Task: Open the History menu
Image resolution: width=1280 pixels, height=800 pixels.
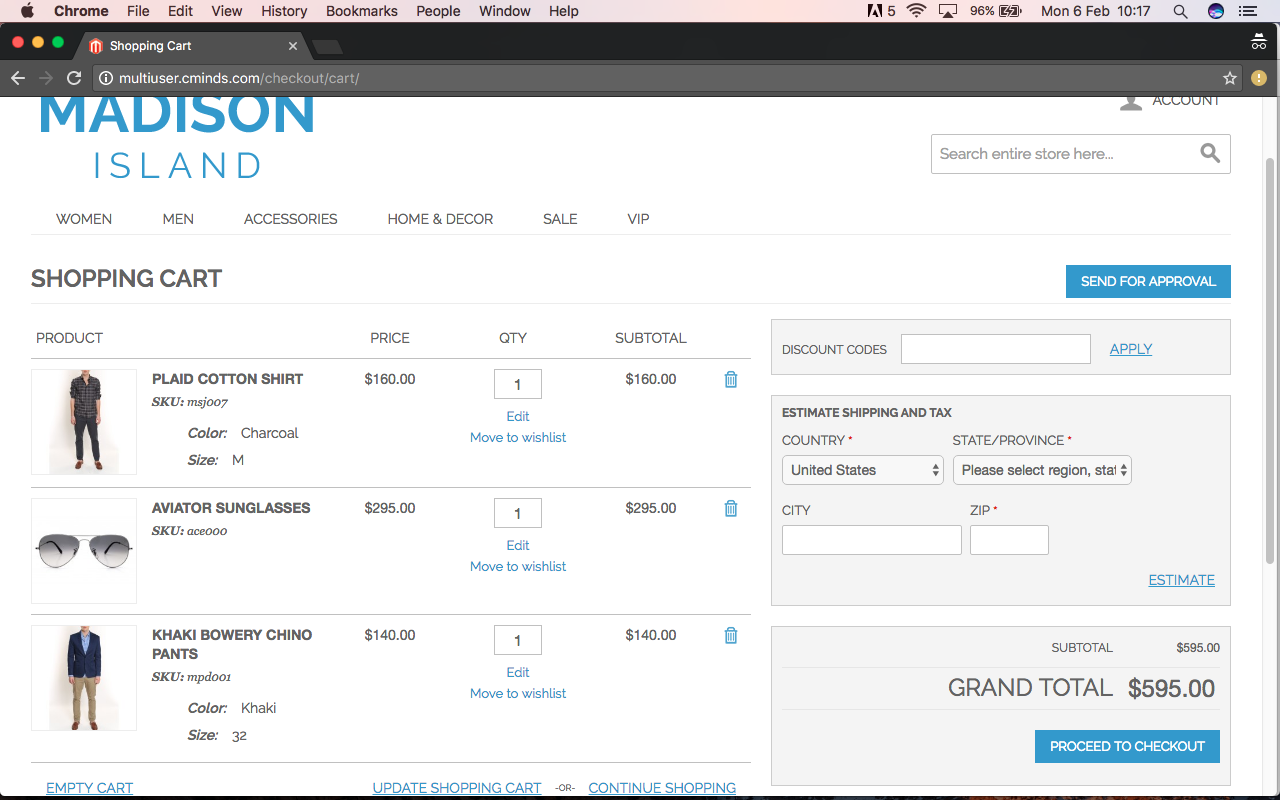Action: (284, 11)
